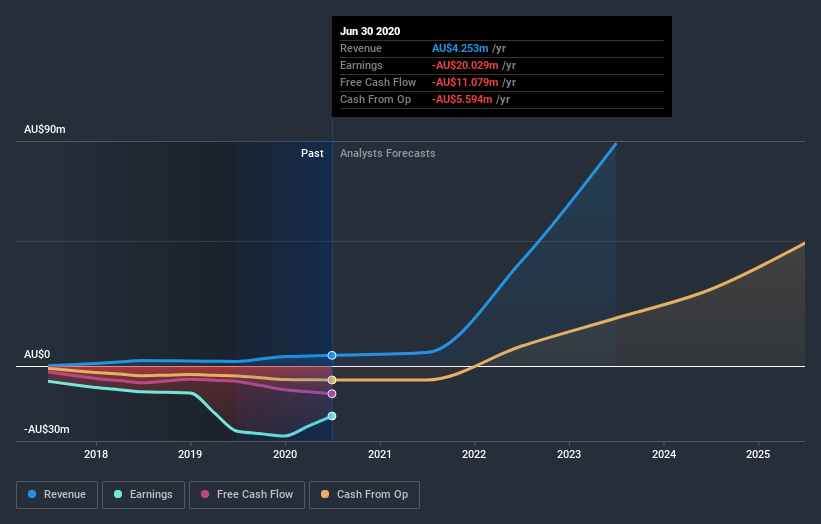Click the -AU$20.029m earnings value
The height and width of the screenshot is (524, 821).
(x=465, y=65)
